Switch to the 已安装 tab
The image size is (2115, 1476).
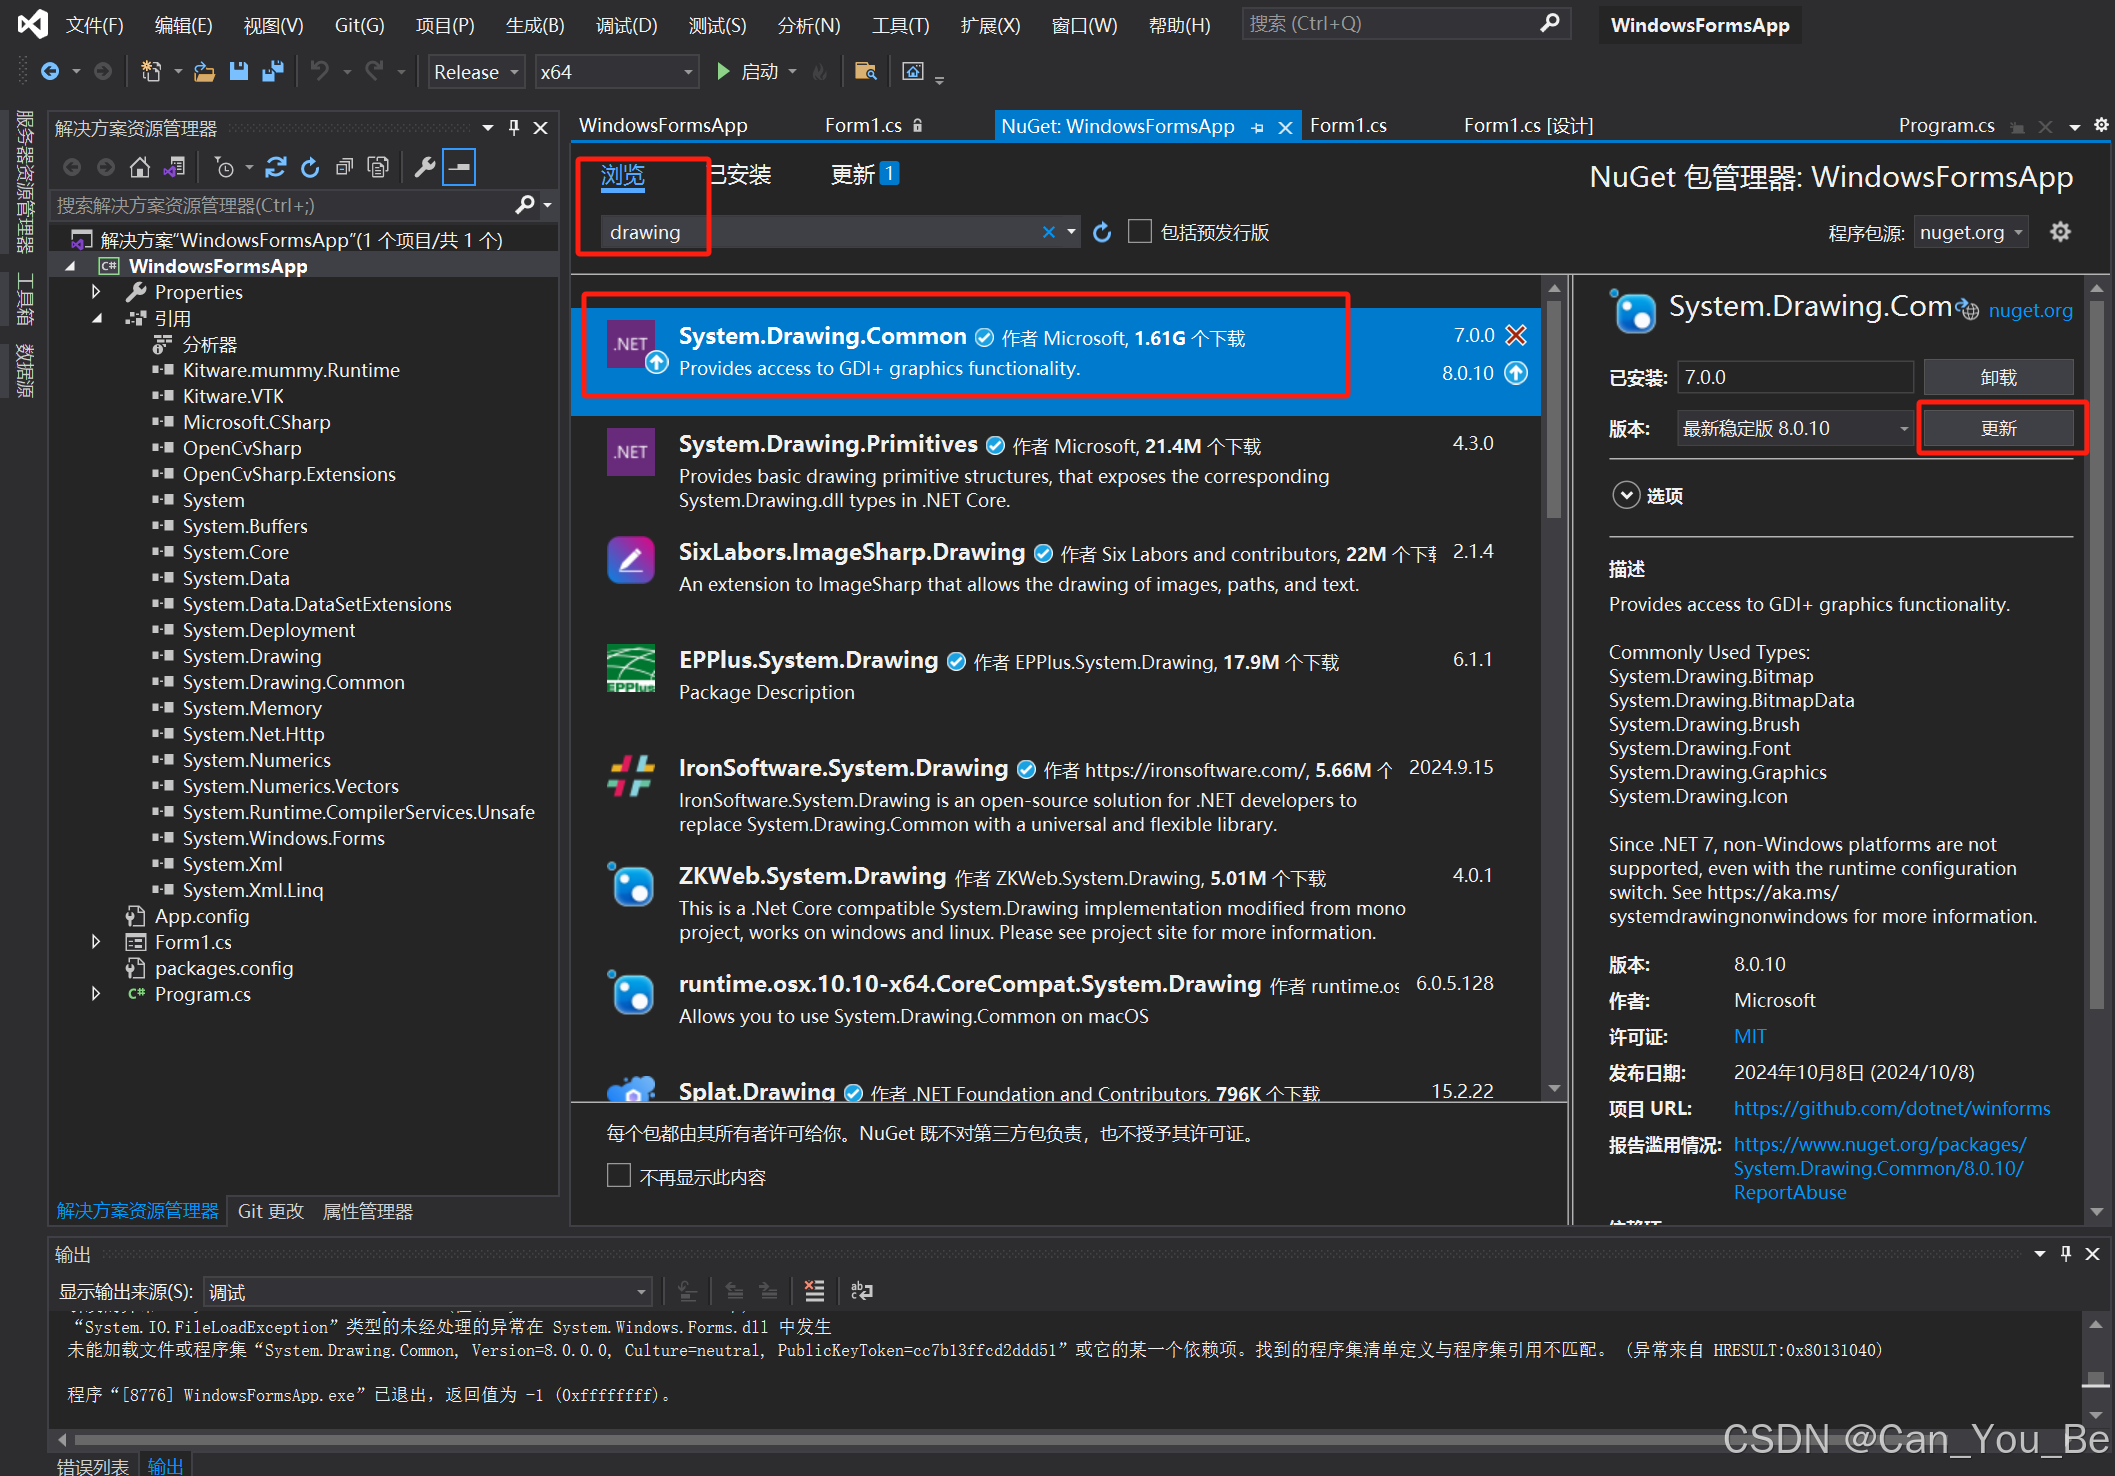[x=742, y=175]
